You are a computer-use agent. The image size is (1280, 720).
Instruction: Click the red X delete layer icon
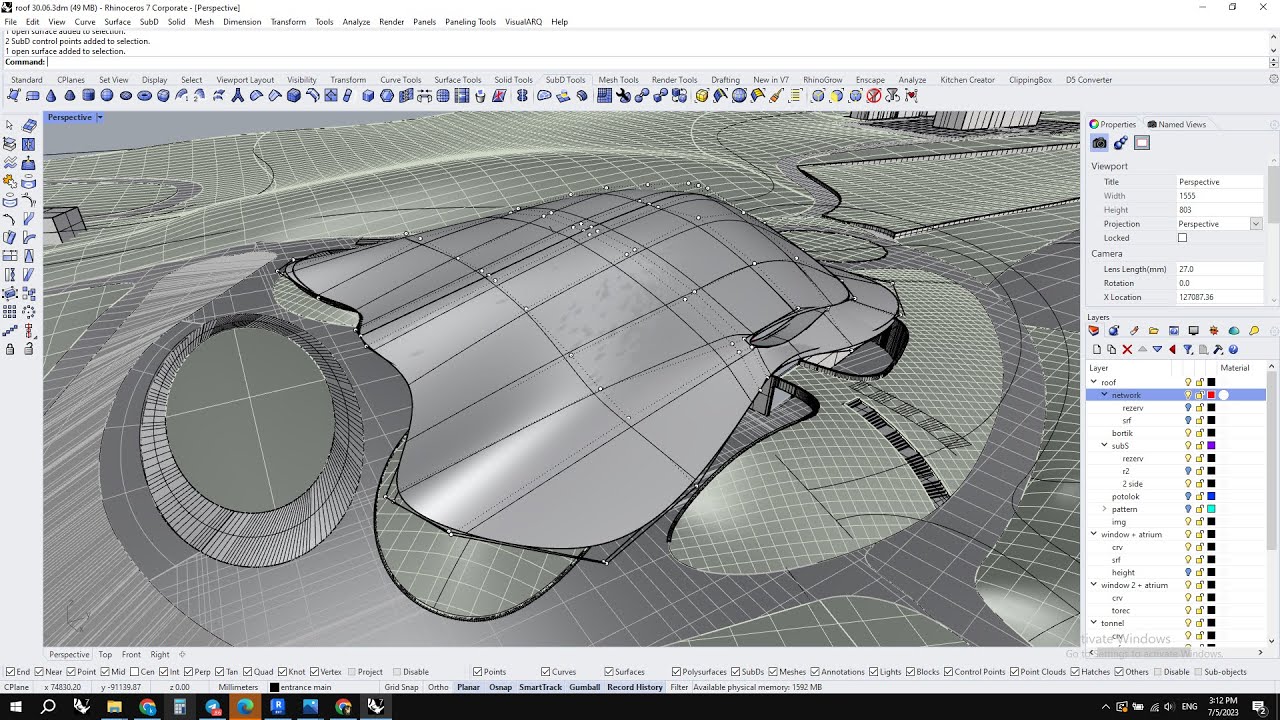point(1127,350)
